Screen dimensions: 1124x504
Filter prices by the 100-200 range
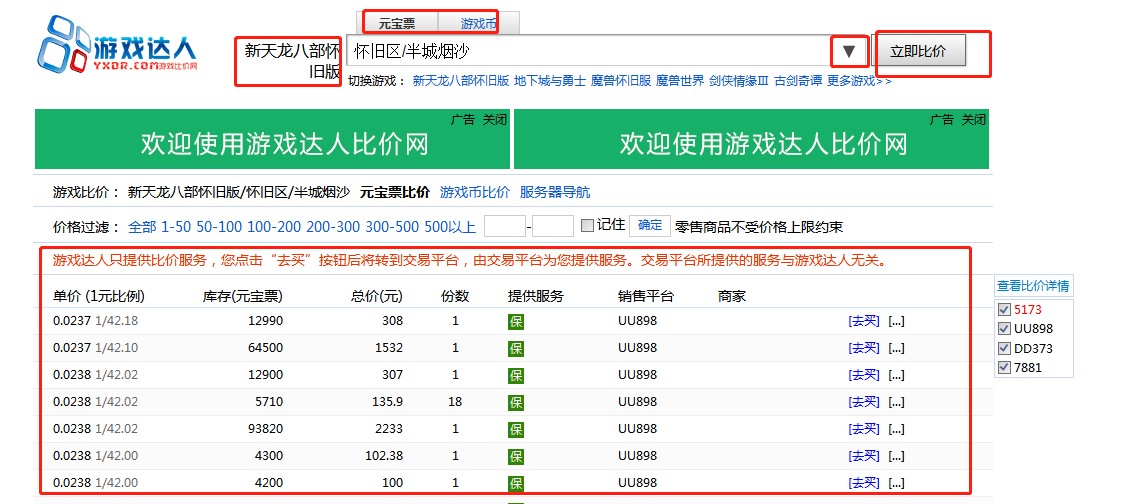[274, 226]
